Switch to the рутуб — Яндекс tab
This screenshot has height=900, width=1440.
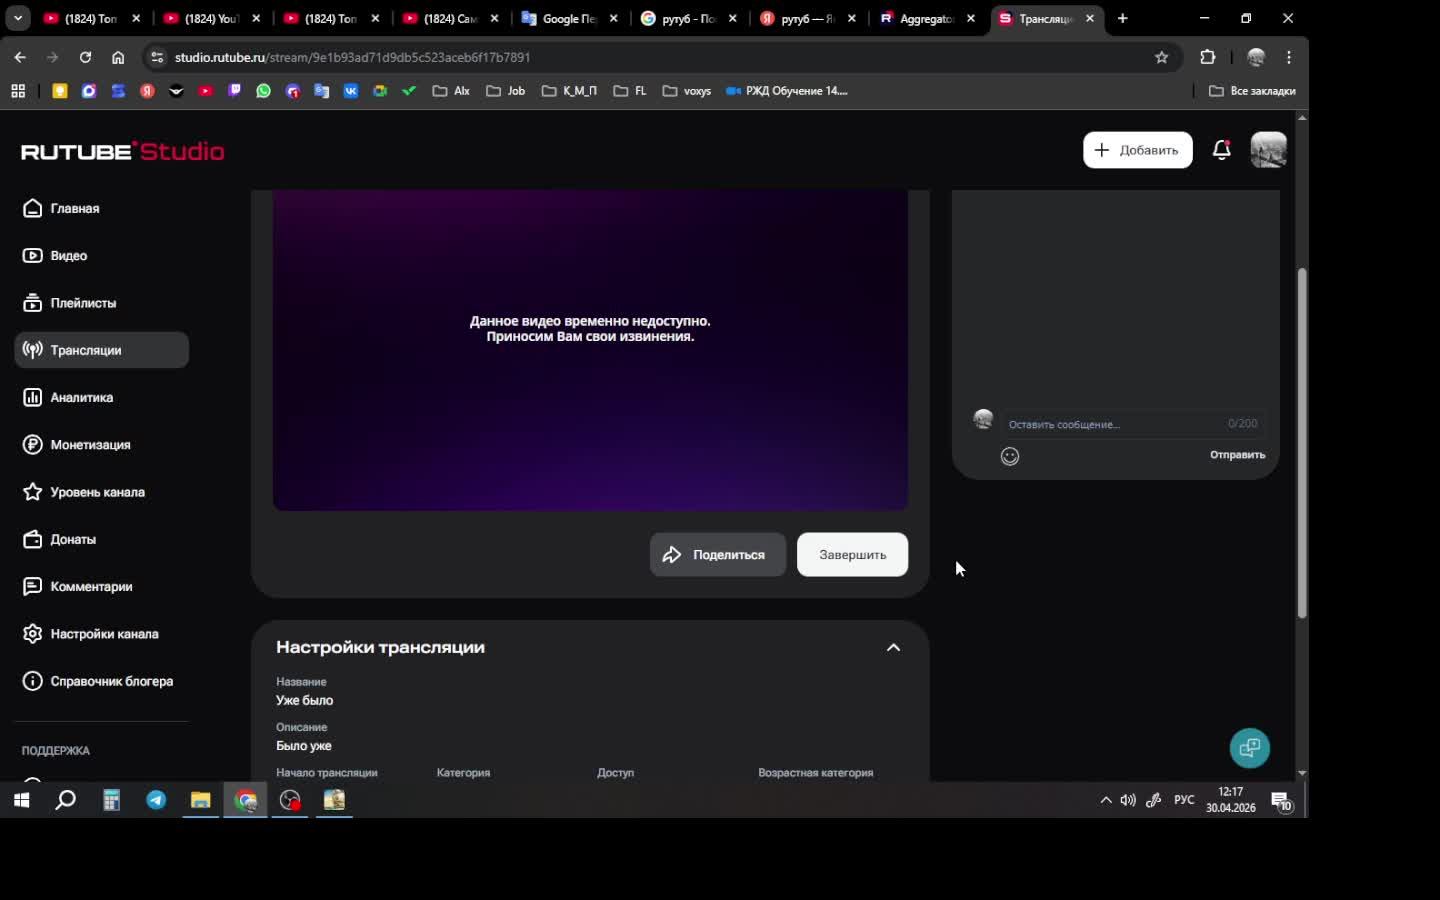click(x=807, y=18)
